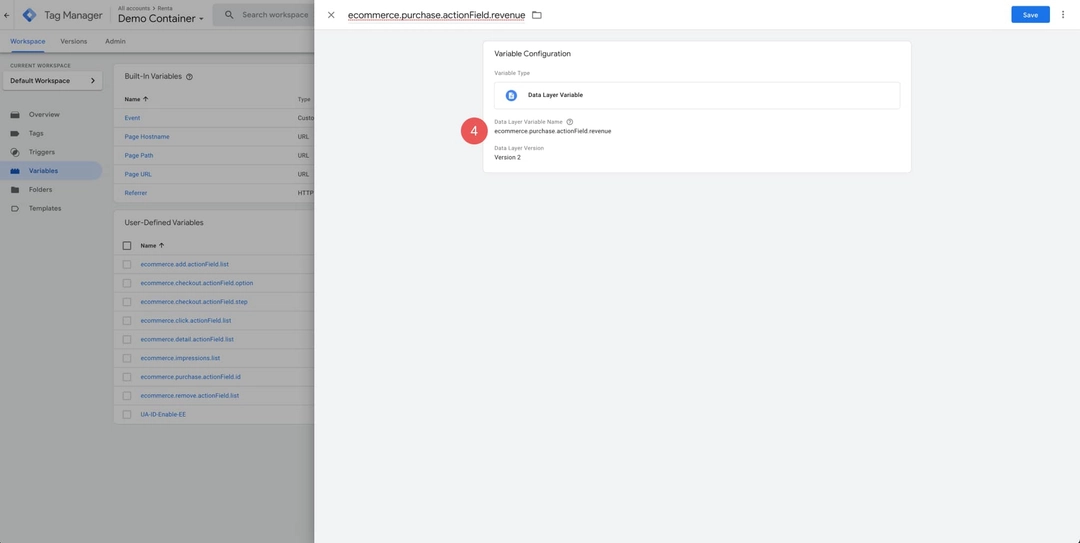The image size is (1080, 543).
Task: Check the ecommerce.purchase.actionField.id checkbox
Action: (127, 377)
